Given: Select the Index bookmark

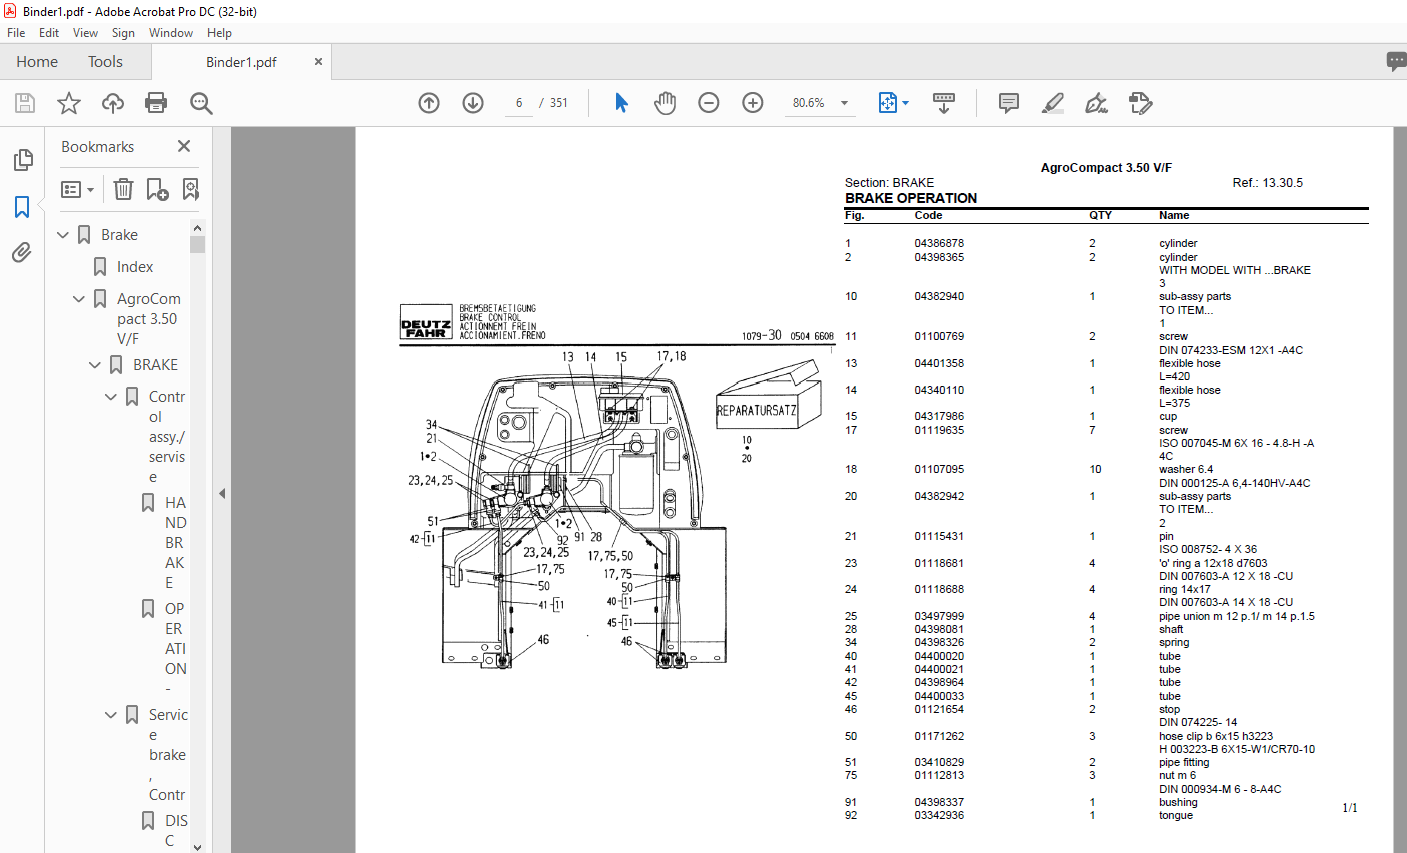Looking at the screenshot, I should (134, 267).
